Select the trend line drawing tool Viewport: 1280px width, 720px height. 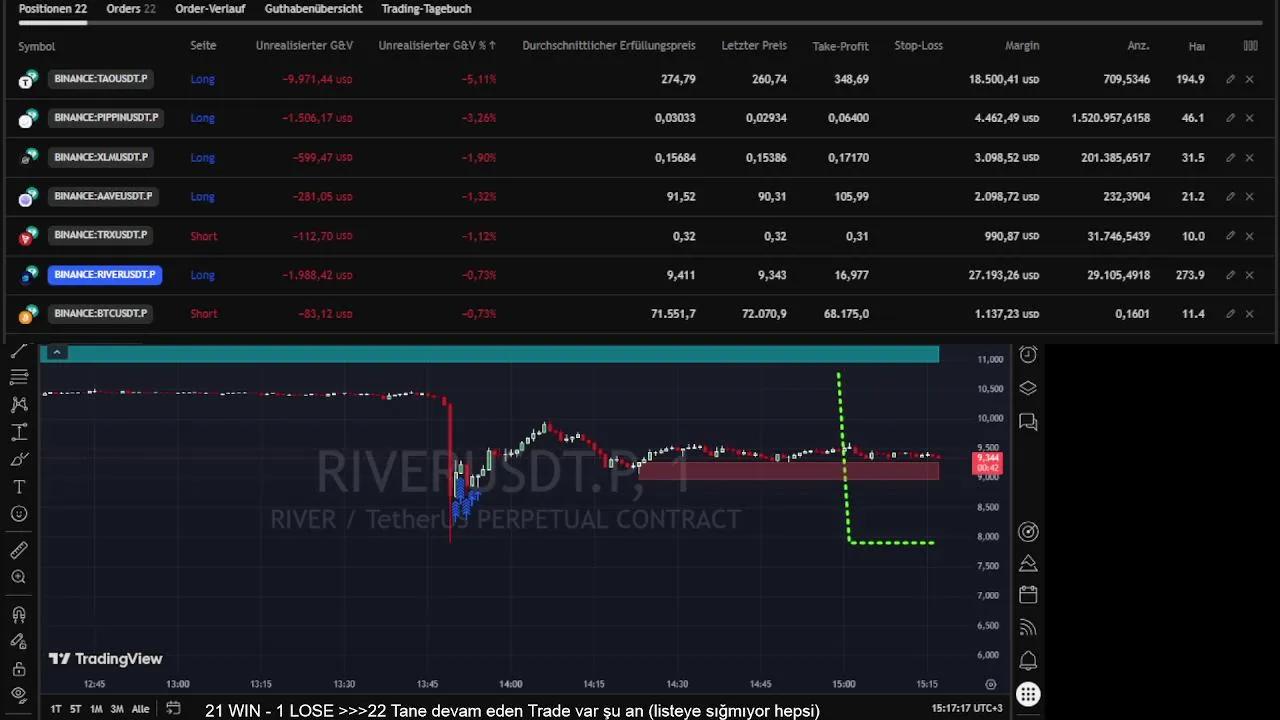tap(19, 350)
